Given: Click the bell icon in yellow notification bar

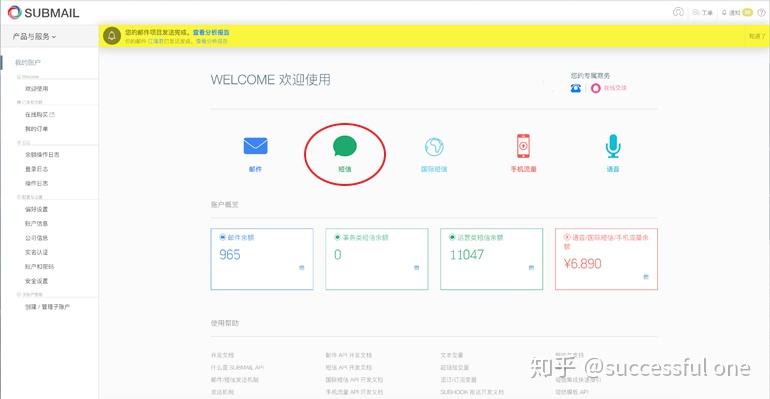Looking at the screenshot, I should point(112,36).
